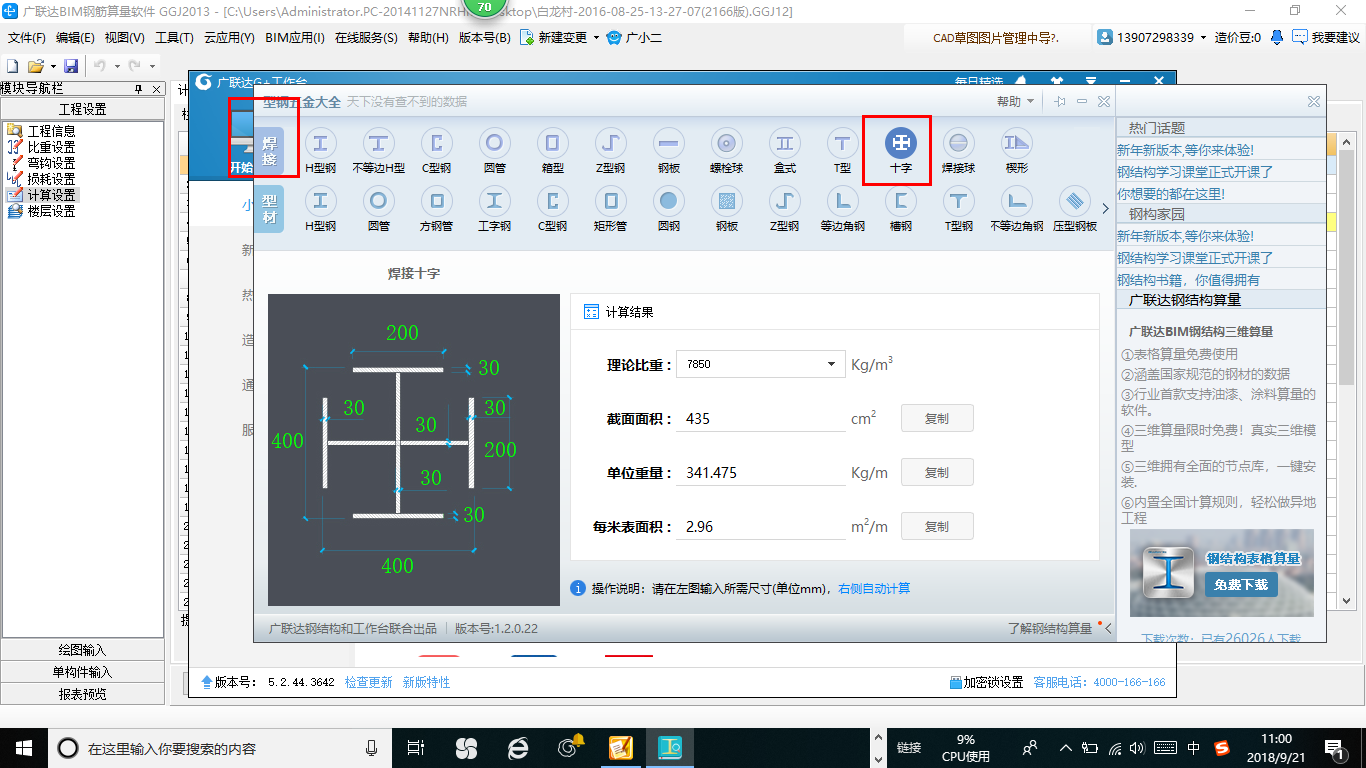The height and width of the screenshot is (768, 1366).
Task: Collapse side panel near 了解钢结构算量
Action: coord(1107,627)
